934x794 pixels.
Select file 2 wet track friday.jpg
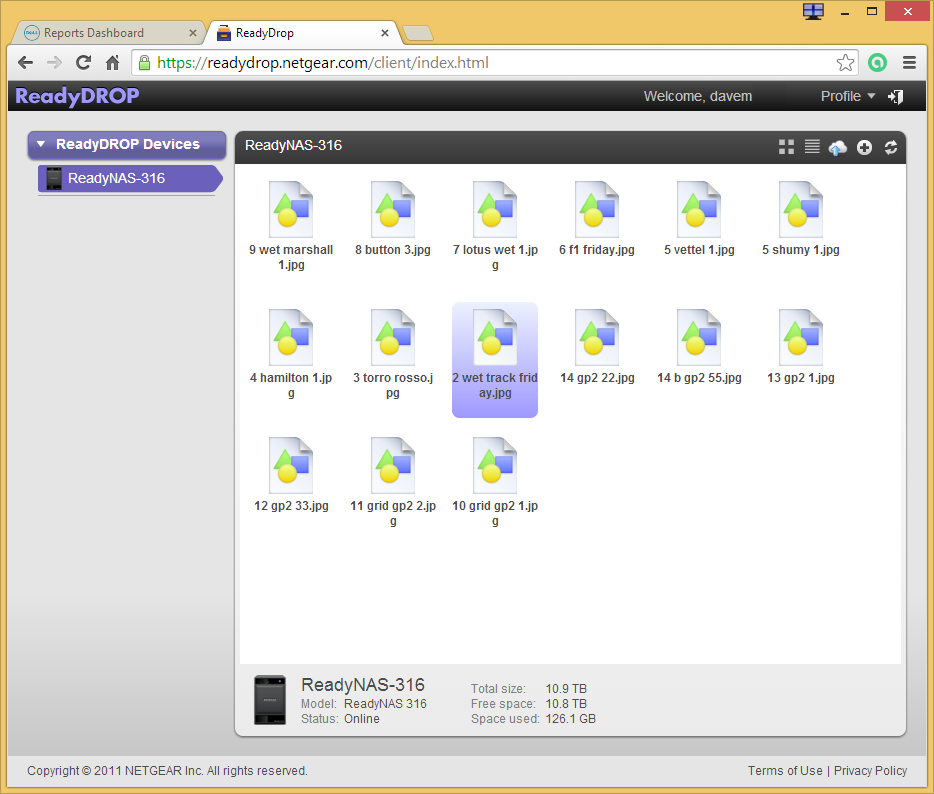pyautogui.click(x=495, y=360)
